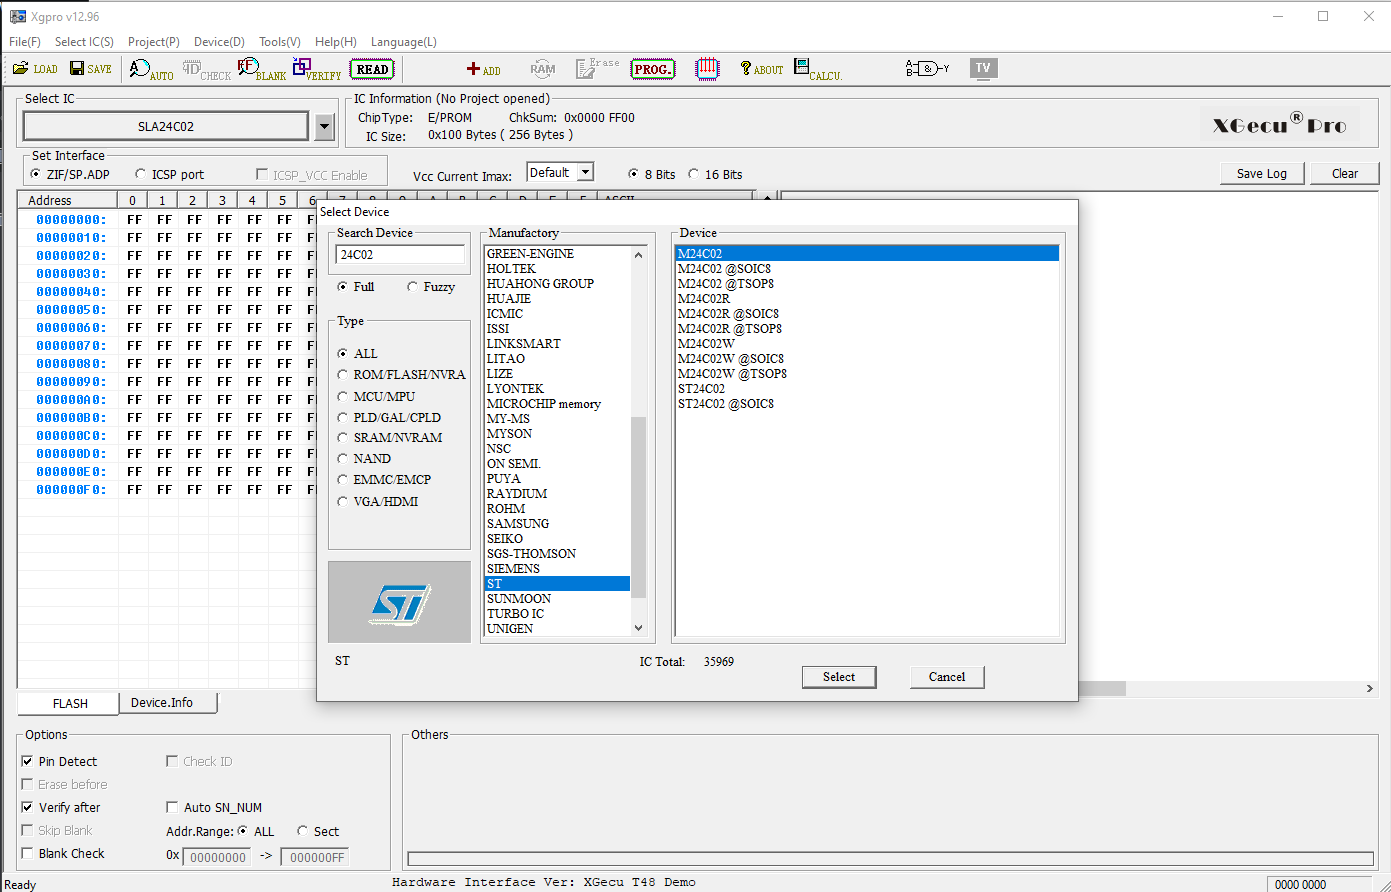The height and width of the screenshot is (892, 1391).
Task: Switch to the FLASH tab
Action: tap(70, 703)
